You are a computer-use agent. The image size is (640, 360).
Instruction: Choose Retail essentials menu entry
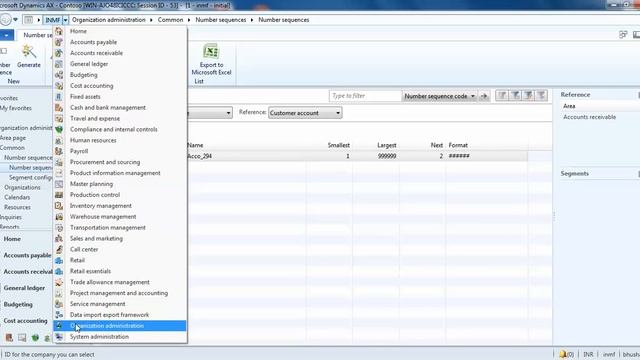click(90, 271)
